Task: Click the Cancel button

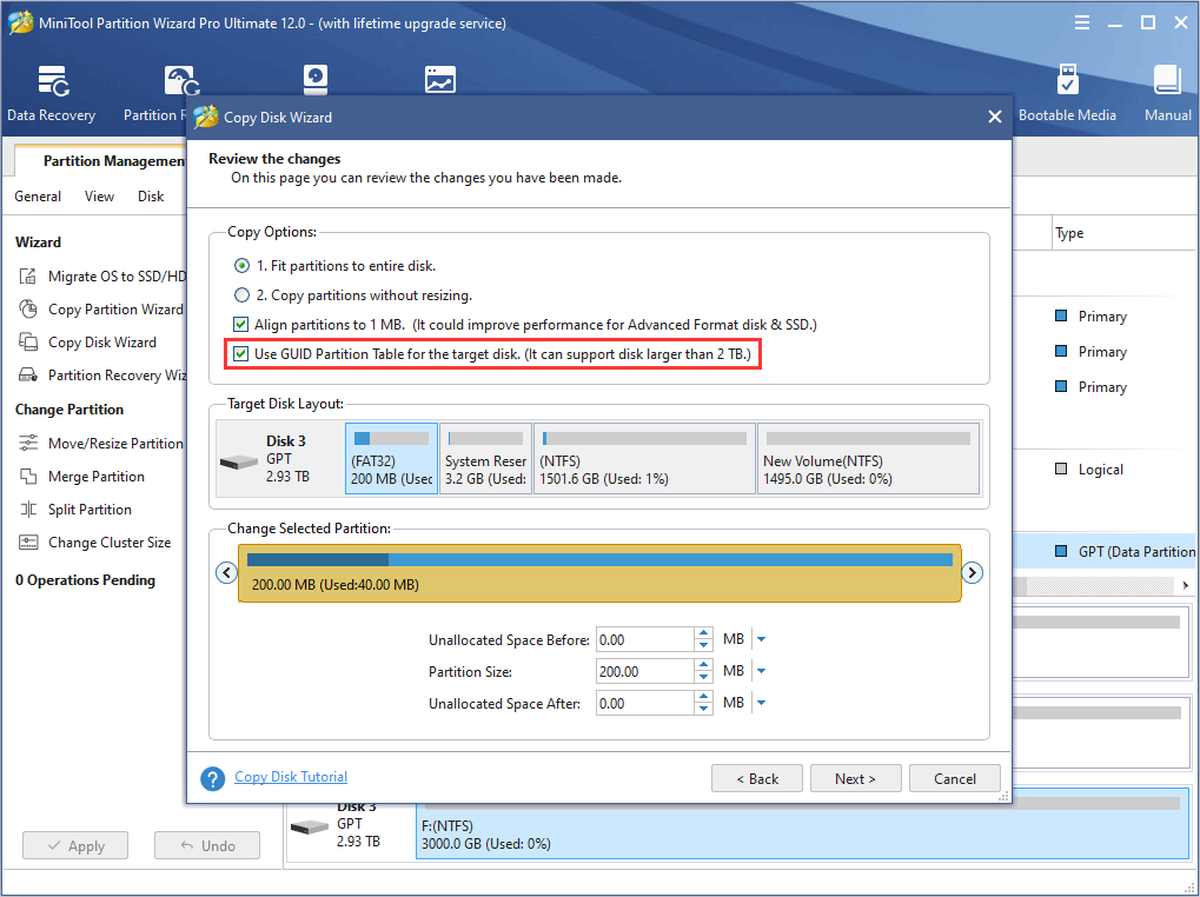Action: 955,779
